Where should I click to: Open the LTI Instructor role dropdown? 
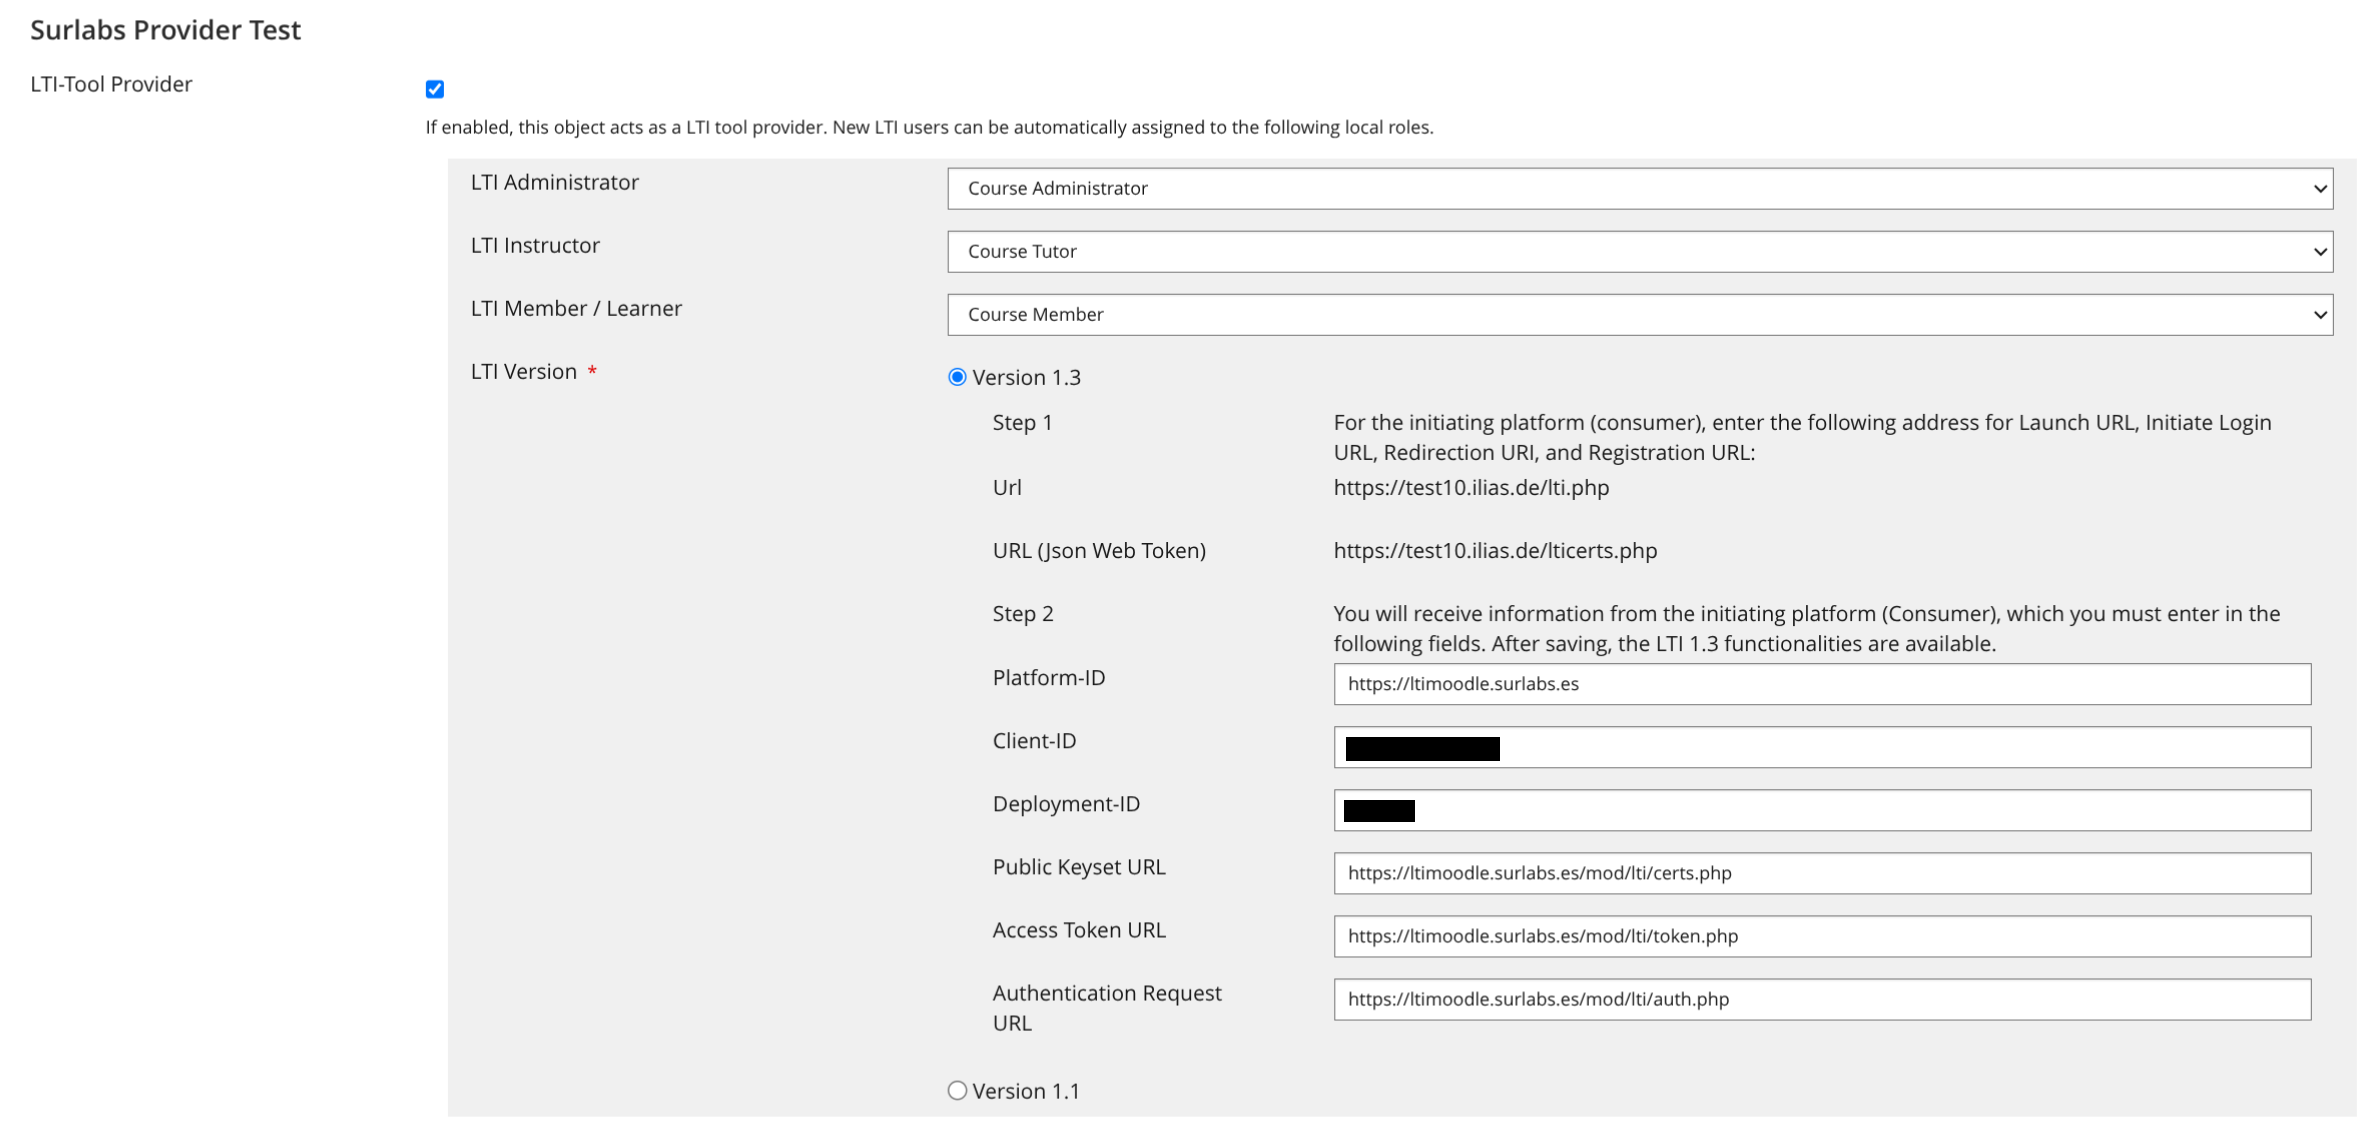pyautogui.click(x=1640, y=251)
